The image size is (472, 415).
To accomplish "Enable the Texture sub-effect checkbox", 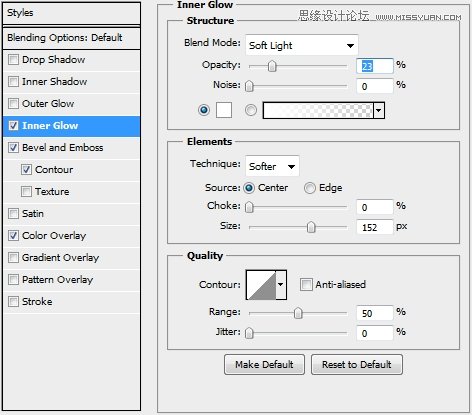I will coord(26,191).
